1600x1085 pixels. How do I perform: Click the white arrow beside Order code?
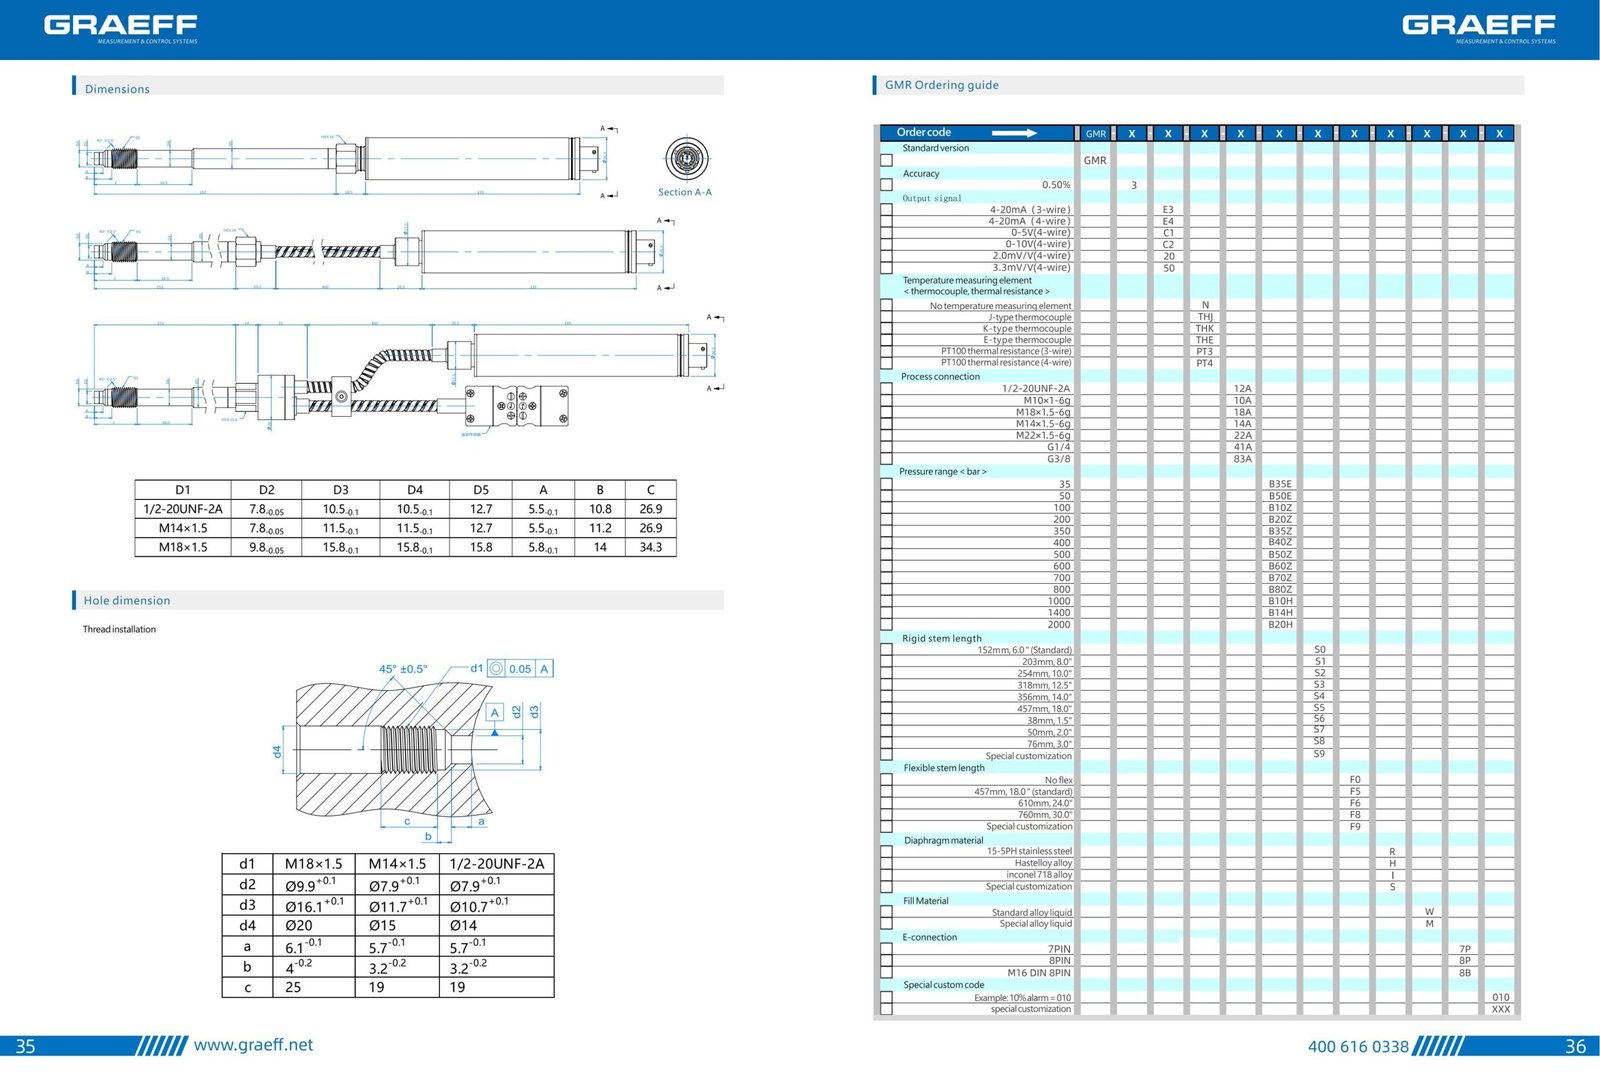click(x=1014, y=132)
